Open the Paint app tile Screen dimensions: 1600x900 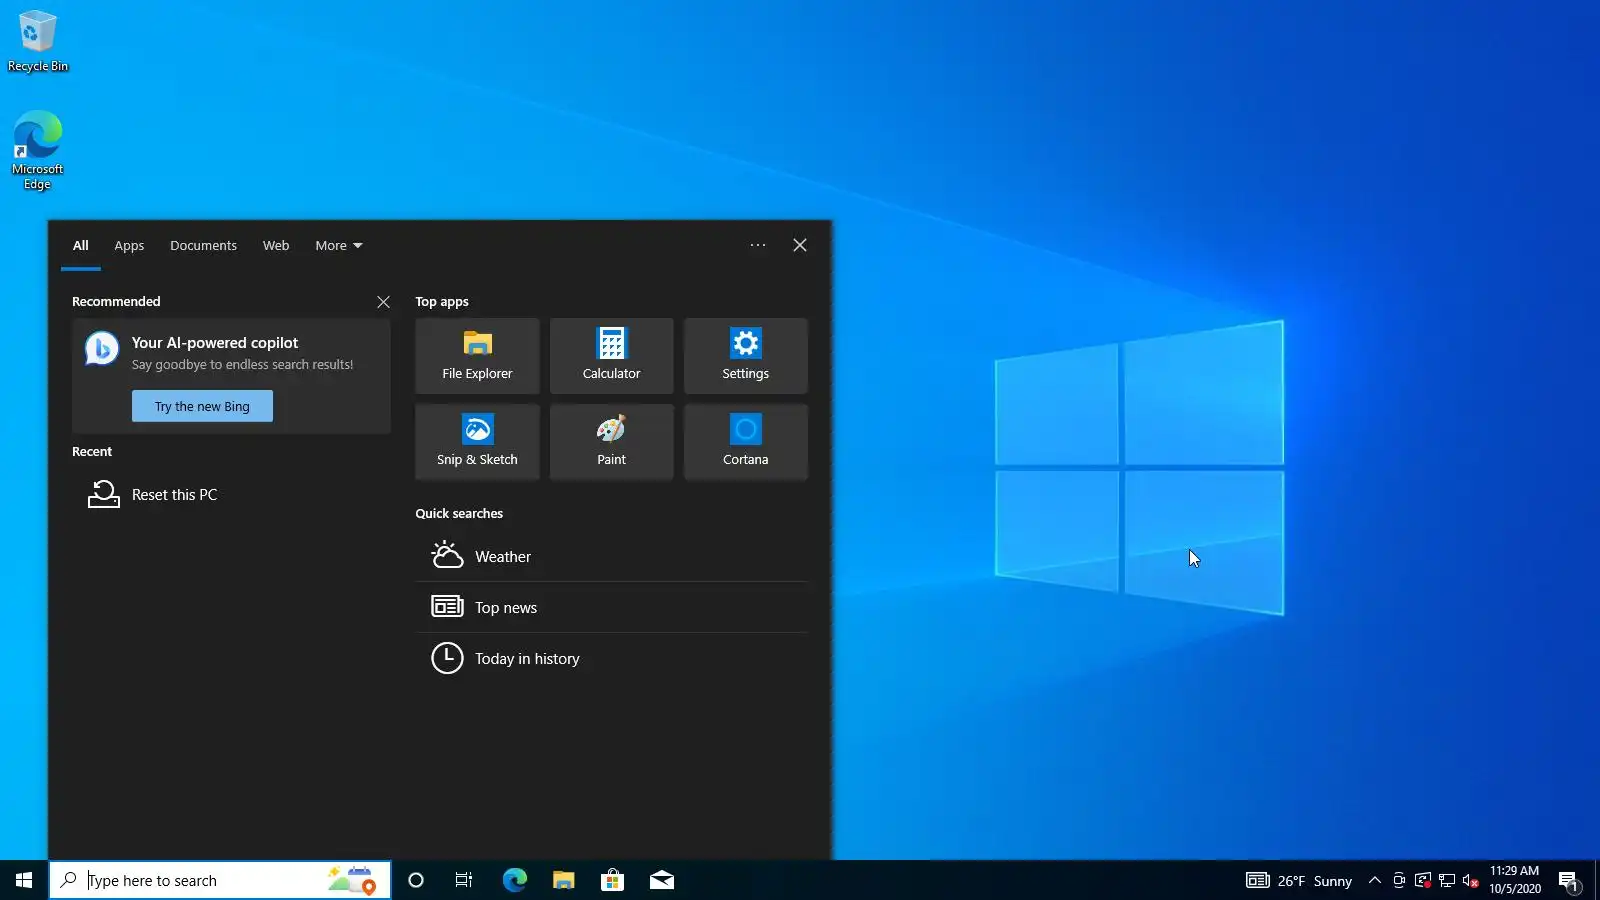point(611,442)
